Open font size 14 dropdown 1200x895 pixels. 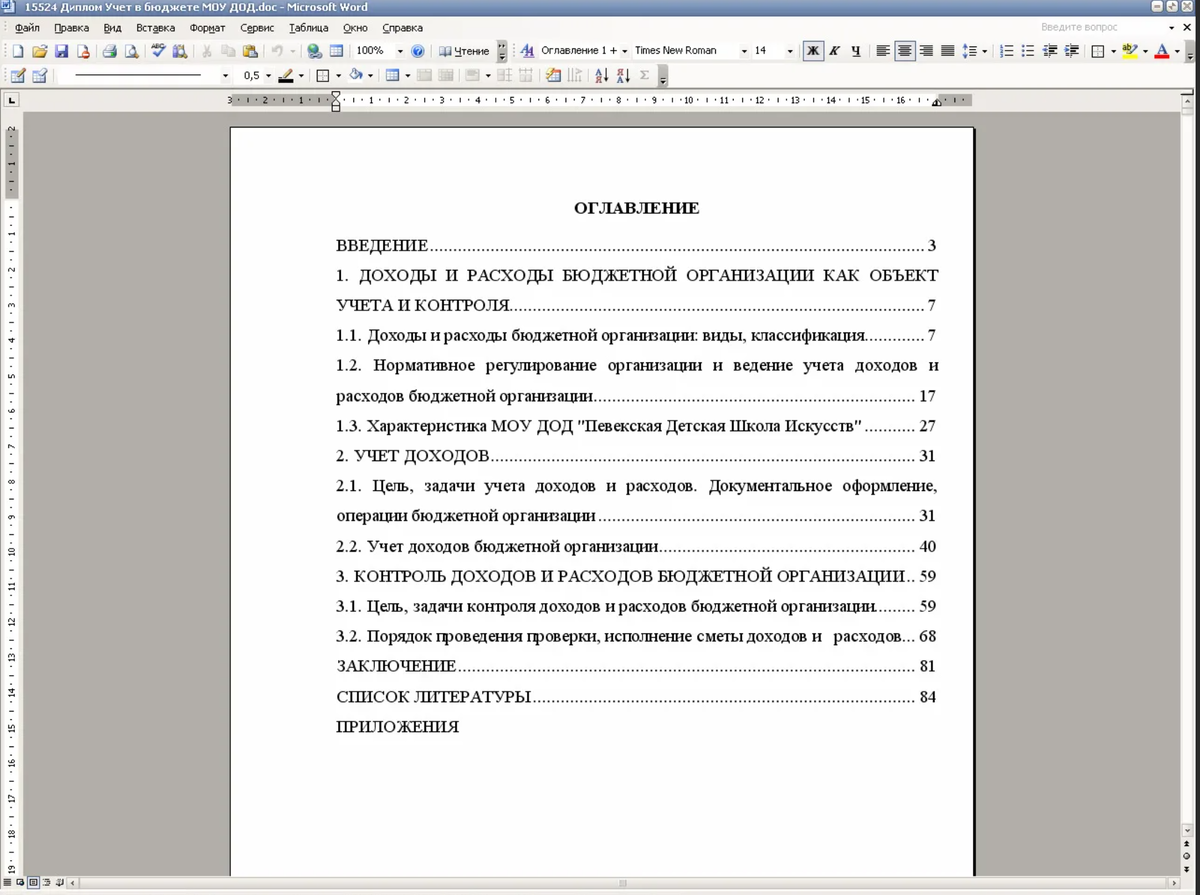pyautogui.click(x=790, y=51)
